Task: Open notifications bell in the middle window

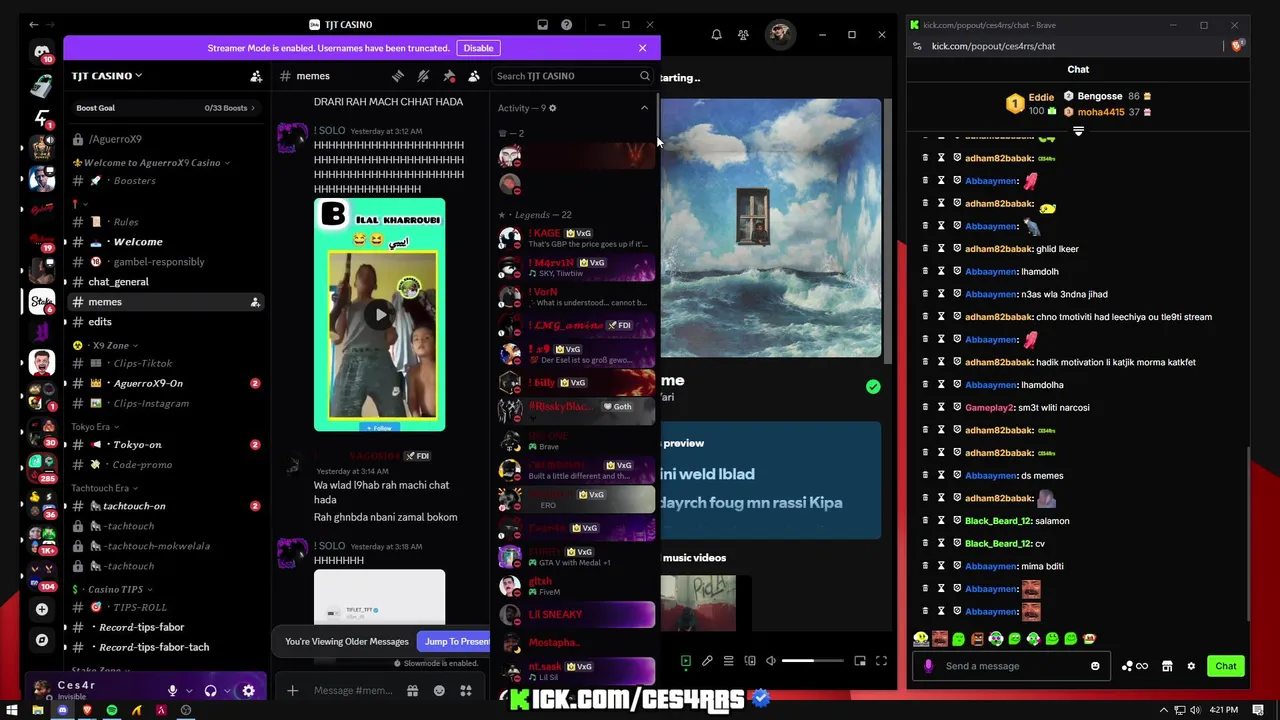Action: click(x=716, y=35)
